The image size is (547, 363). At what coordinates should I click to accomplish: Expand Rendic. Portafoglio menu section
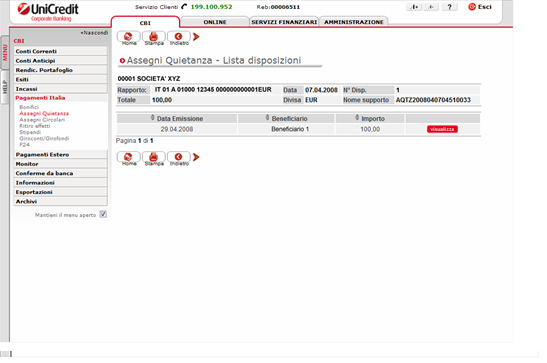(61, 70)
